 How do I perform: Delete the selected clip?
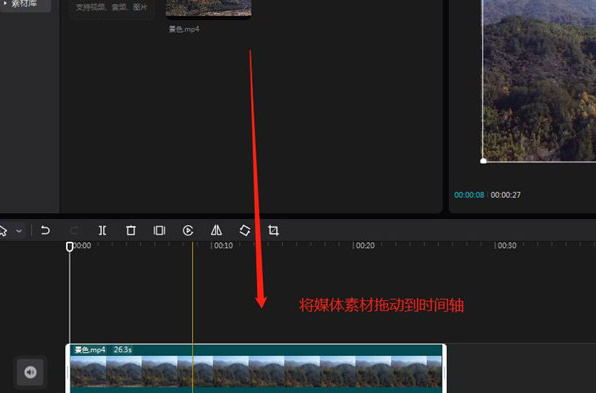[131, 230]
